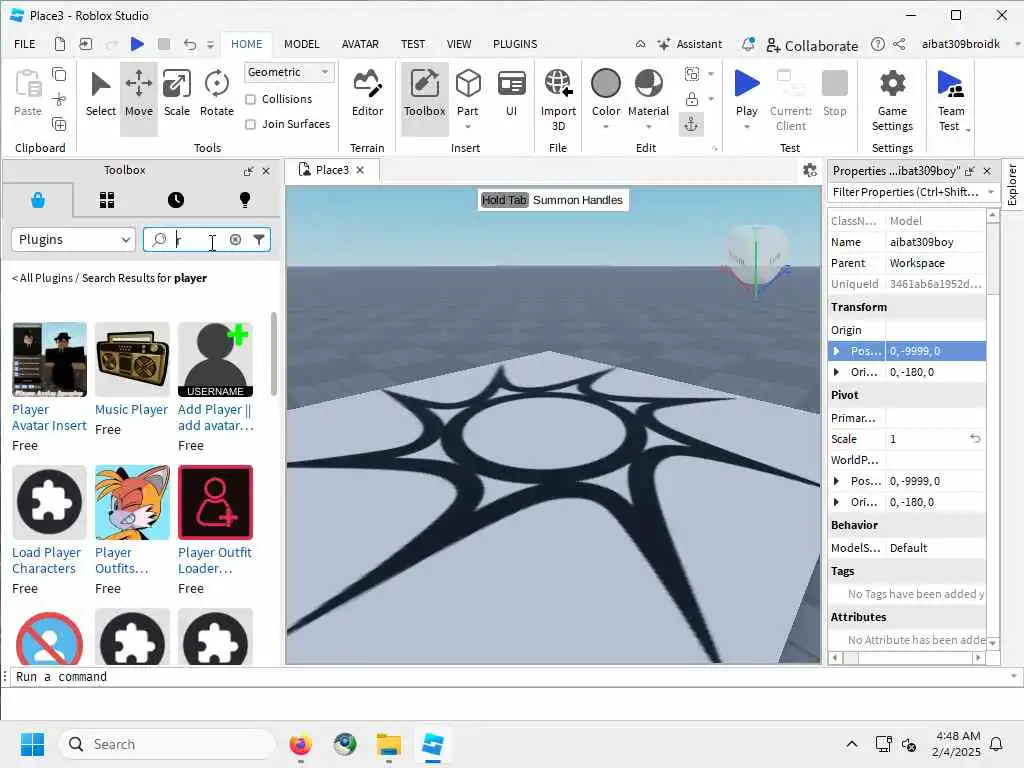Switch to the VIEW ribbon tab

[458, 44]
